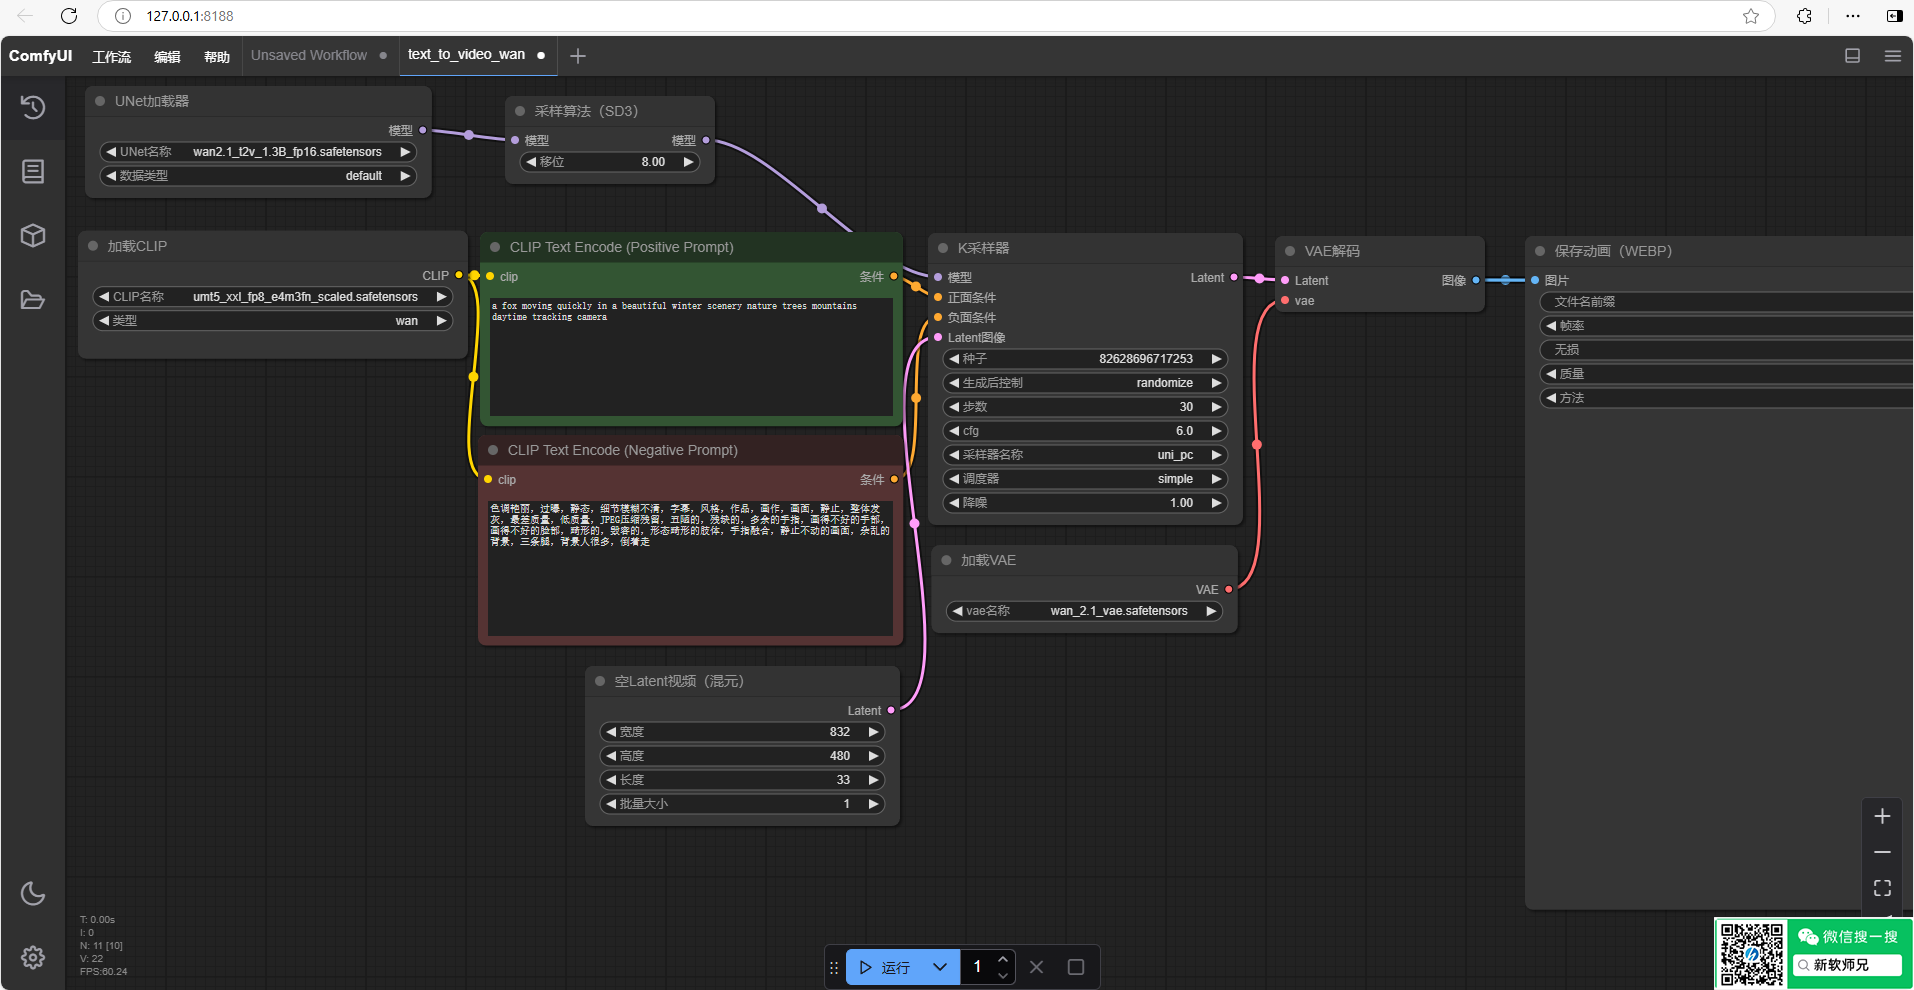Viewport: 1914px width, 990px height.
Task: Click the 运行 run button
Action: [x=885, y=967]
